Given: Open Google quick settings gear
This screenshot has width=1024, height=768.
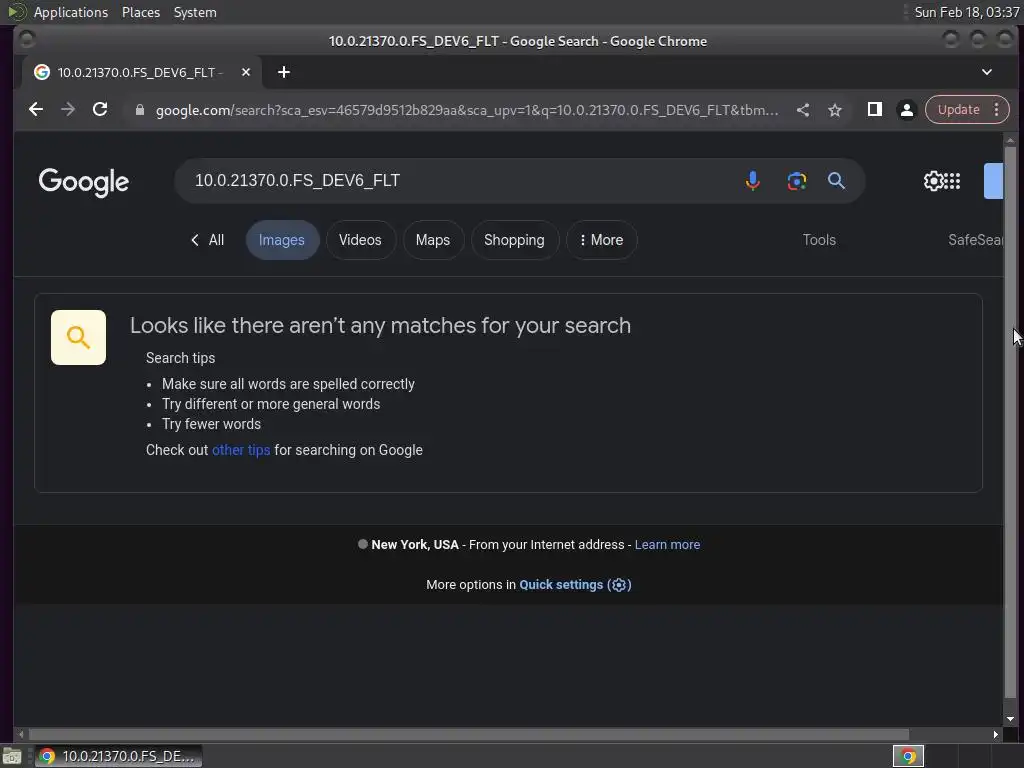Looking at the screenshot, I should (x=933, y=181).
